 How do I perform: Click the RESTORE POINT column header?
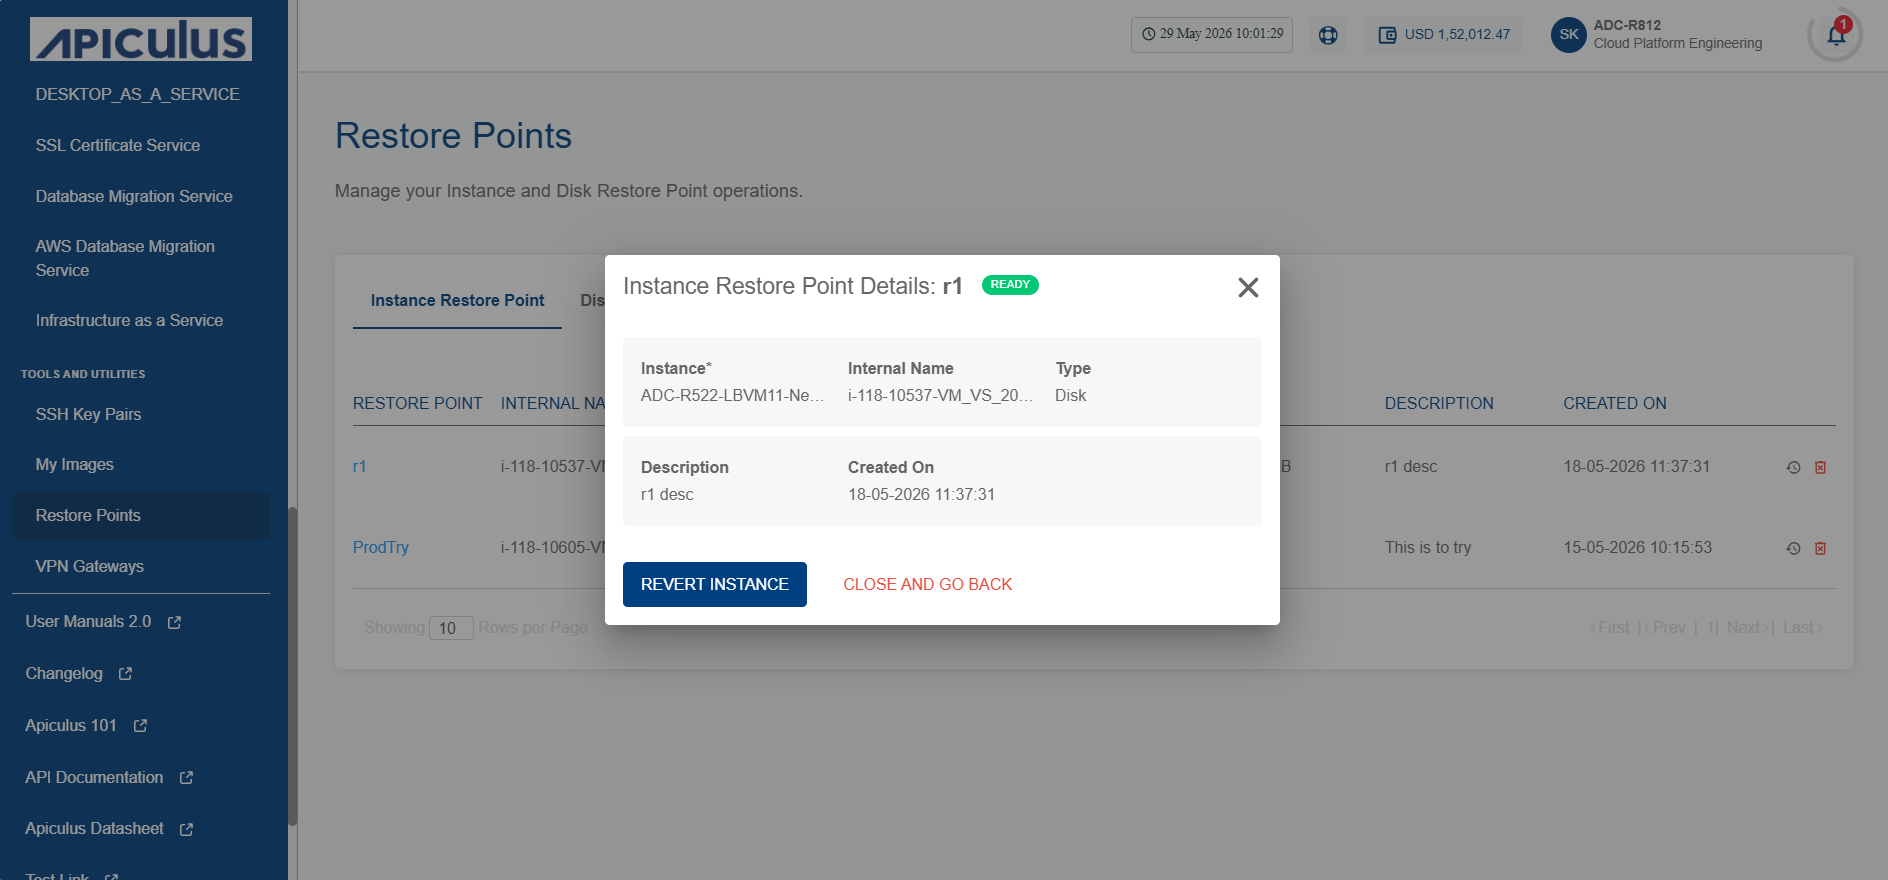[417, 403]
